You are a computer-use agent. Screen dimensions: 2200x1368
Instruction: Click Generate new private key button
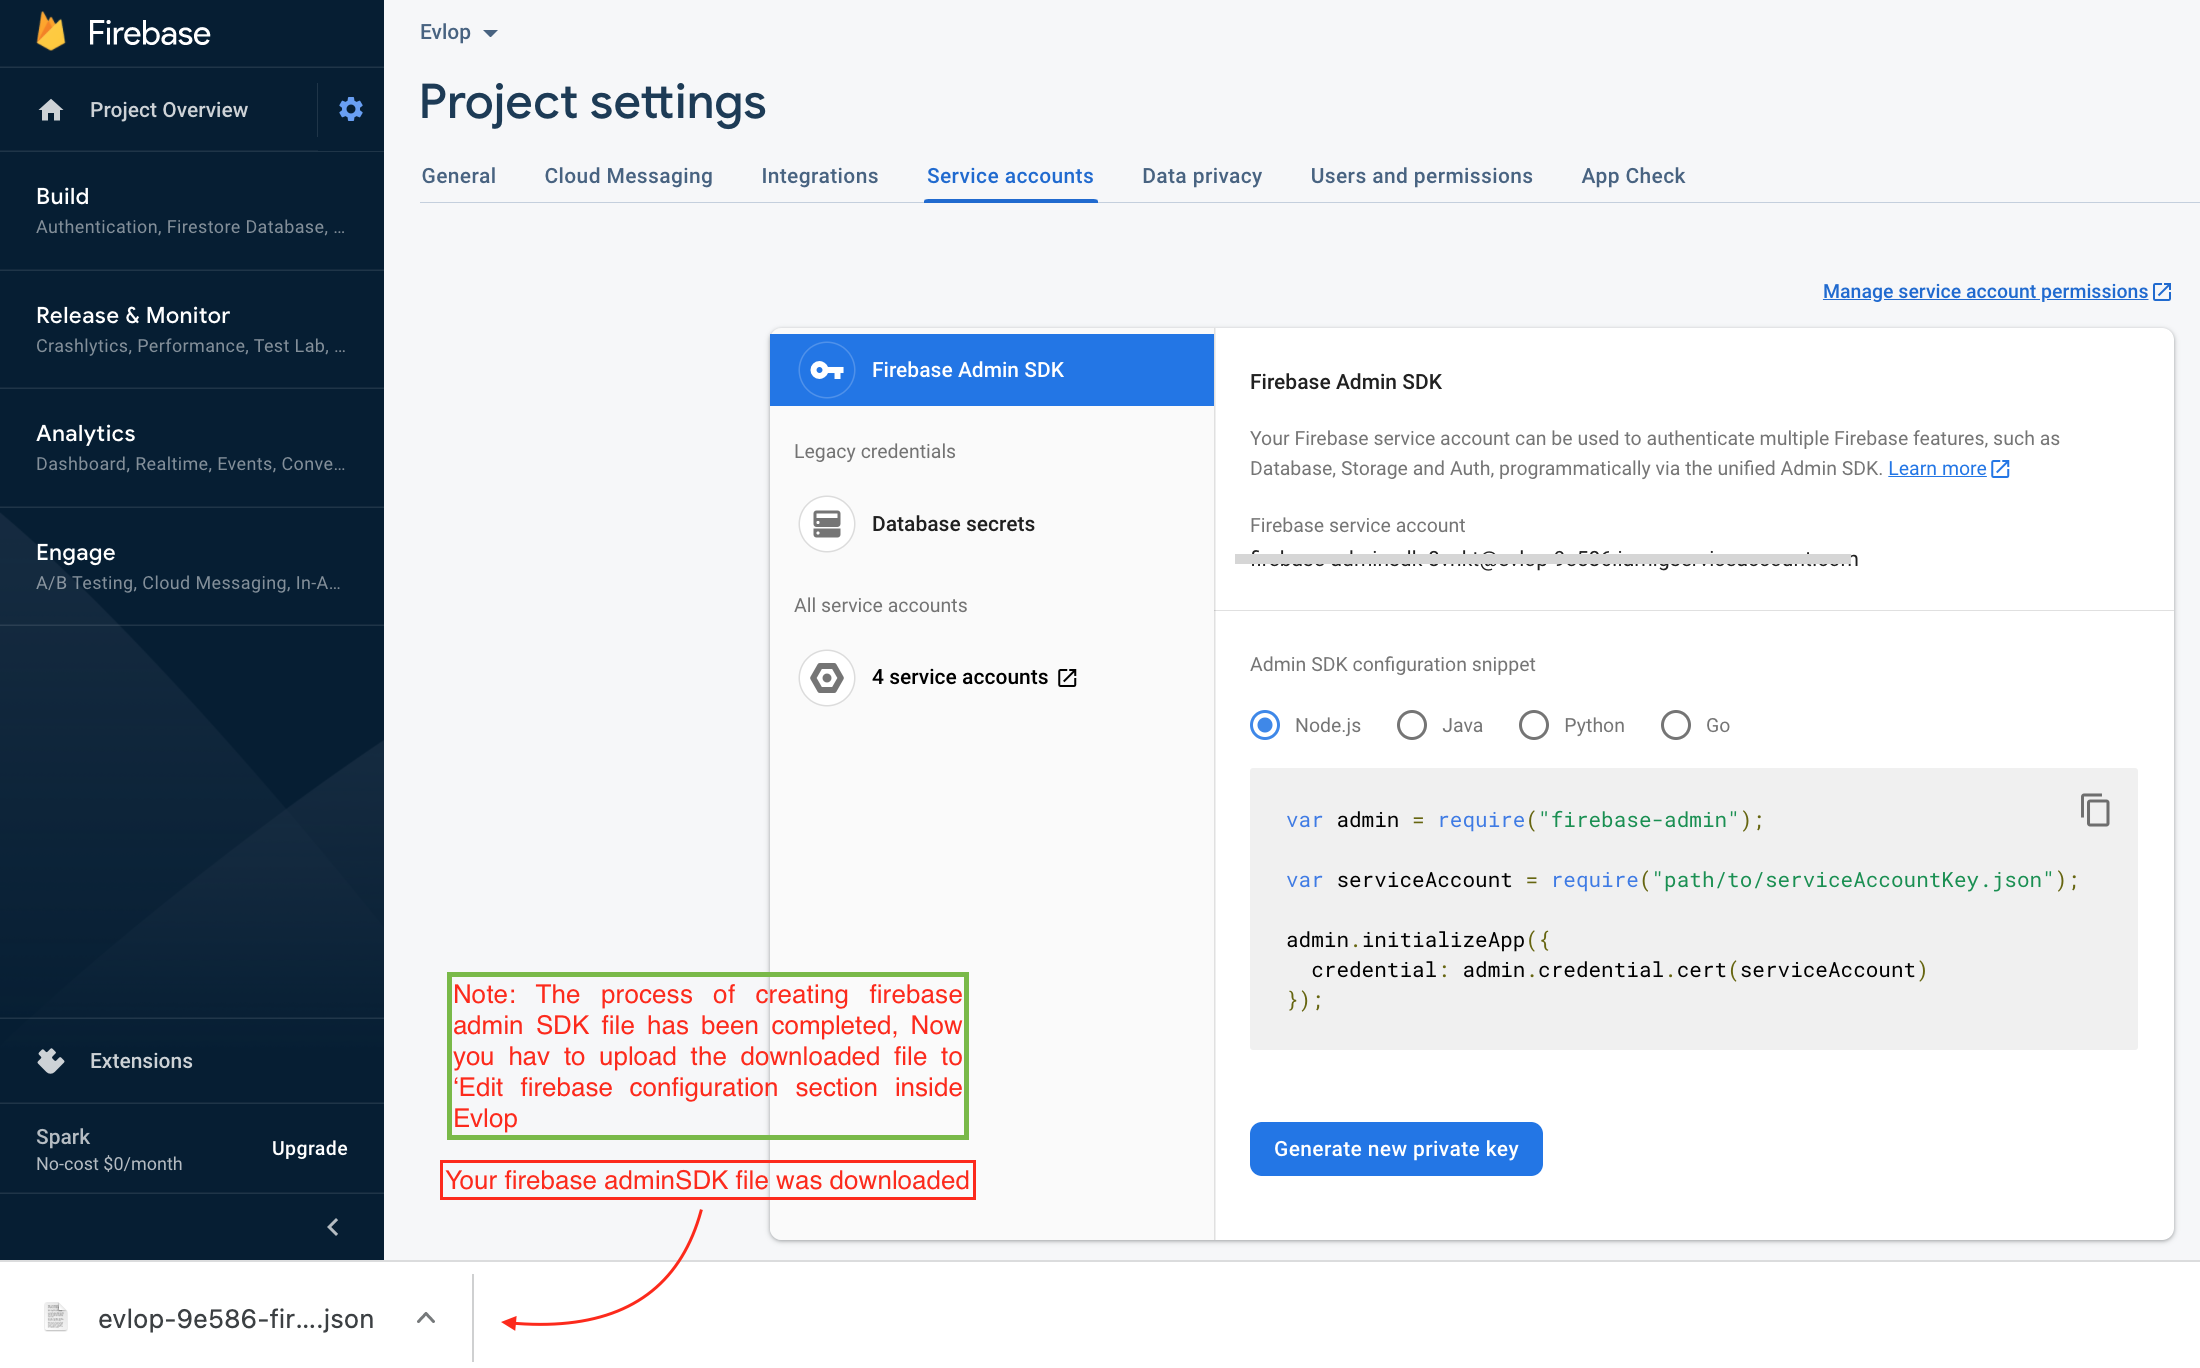coord(1396,1149)
